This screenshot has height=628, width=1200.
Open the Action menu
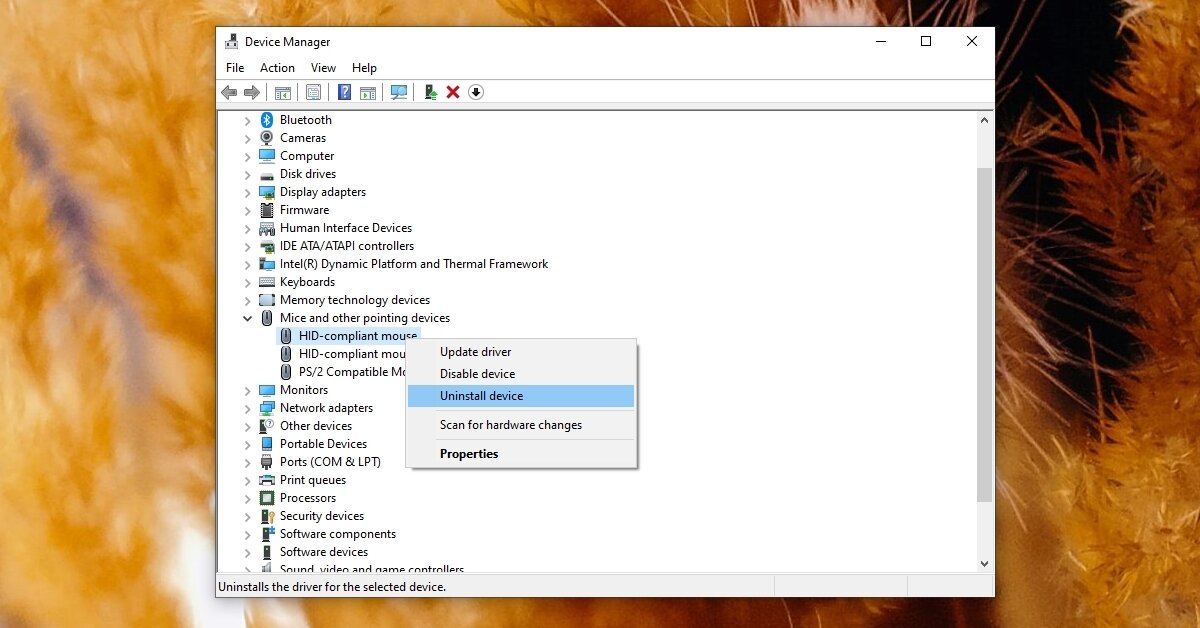point(277,67)
